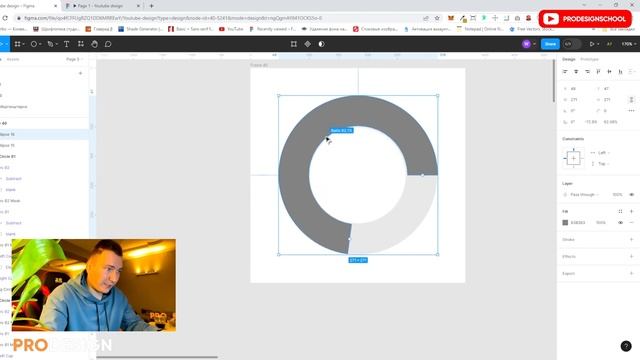Edit the fill opacity percentage field
This screenshot has height=360, width=640.
(x=601, y=223)
